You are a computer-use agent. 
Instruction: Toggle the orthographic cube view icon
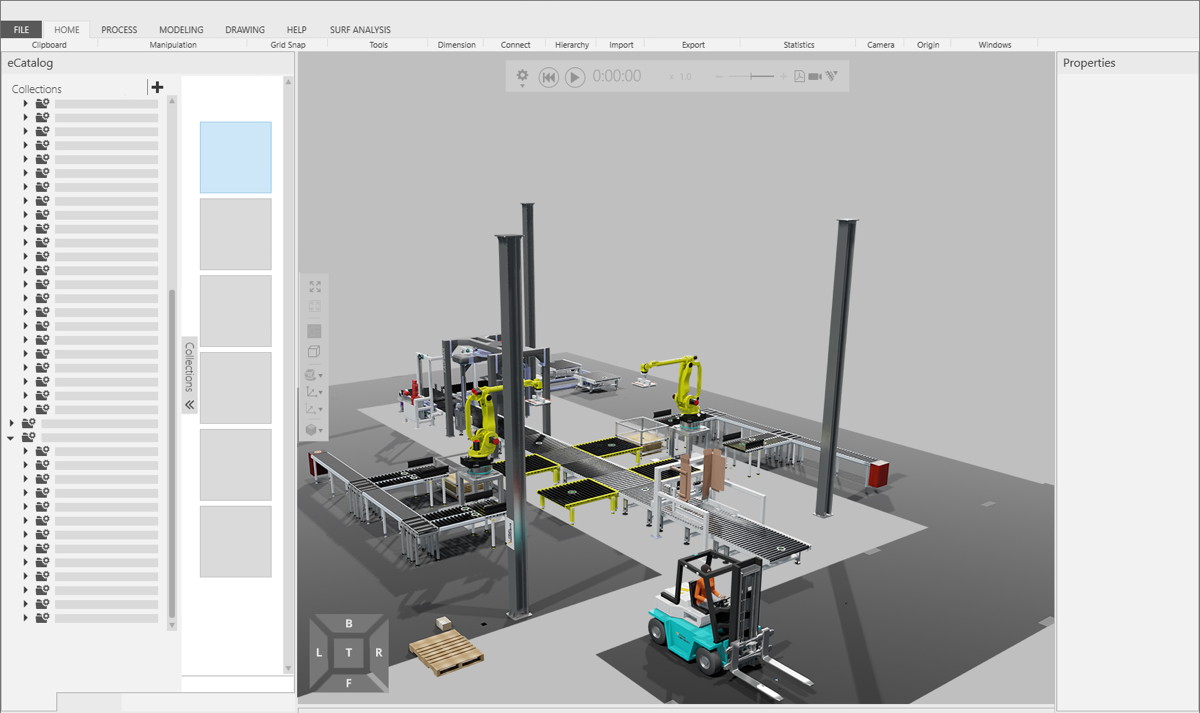(x=314, y=352)
